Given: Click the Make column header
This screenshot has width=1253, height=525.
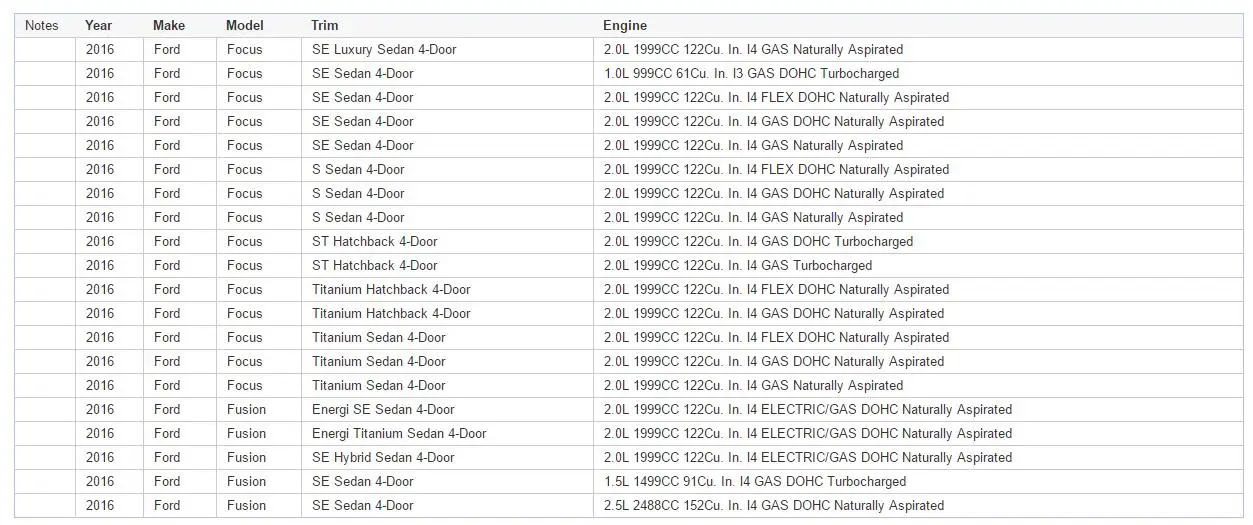Looking at the screenshot, I should [x=168, y=25].
